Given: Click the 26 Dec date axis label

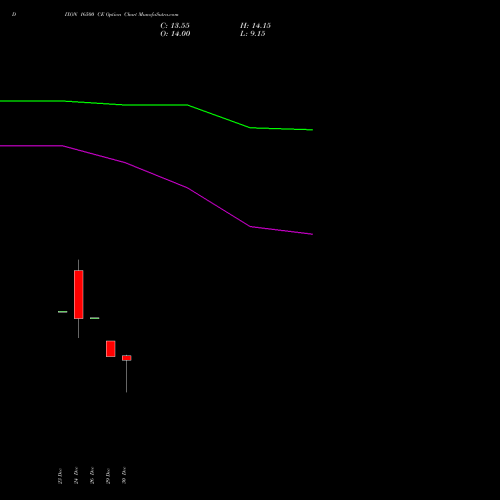Looking at the screenshot, I should tap(92, 476).
